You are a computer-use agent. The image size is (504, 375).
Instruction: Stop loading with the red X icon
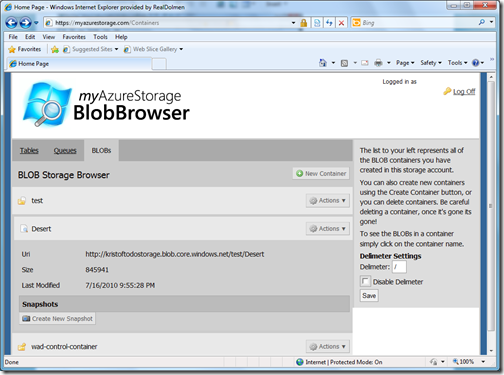341,23
